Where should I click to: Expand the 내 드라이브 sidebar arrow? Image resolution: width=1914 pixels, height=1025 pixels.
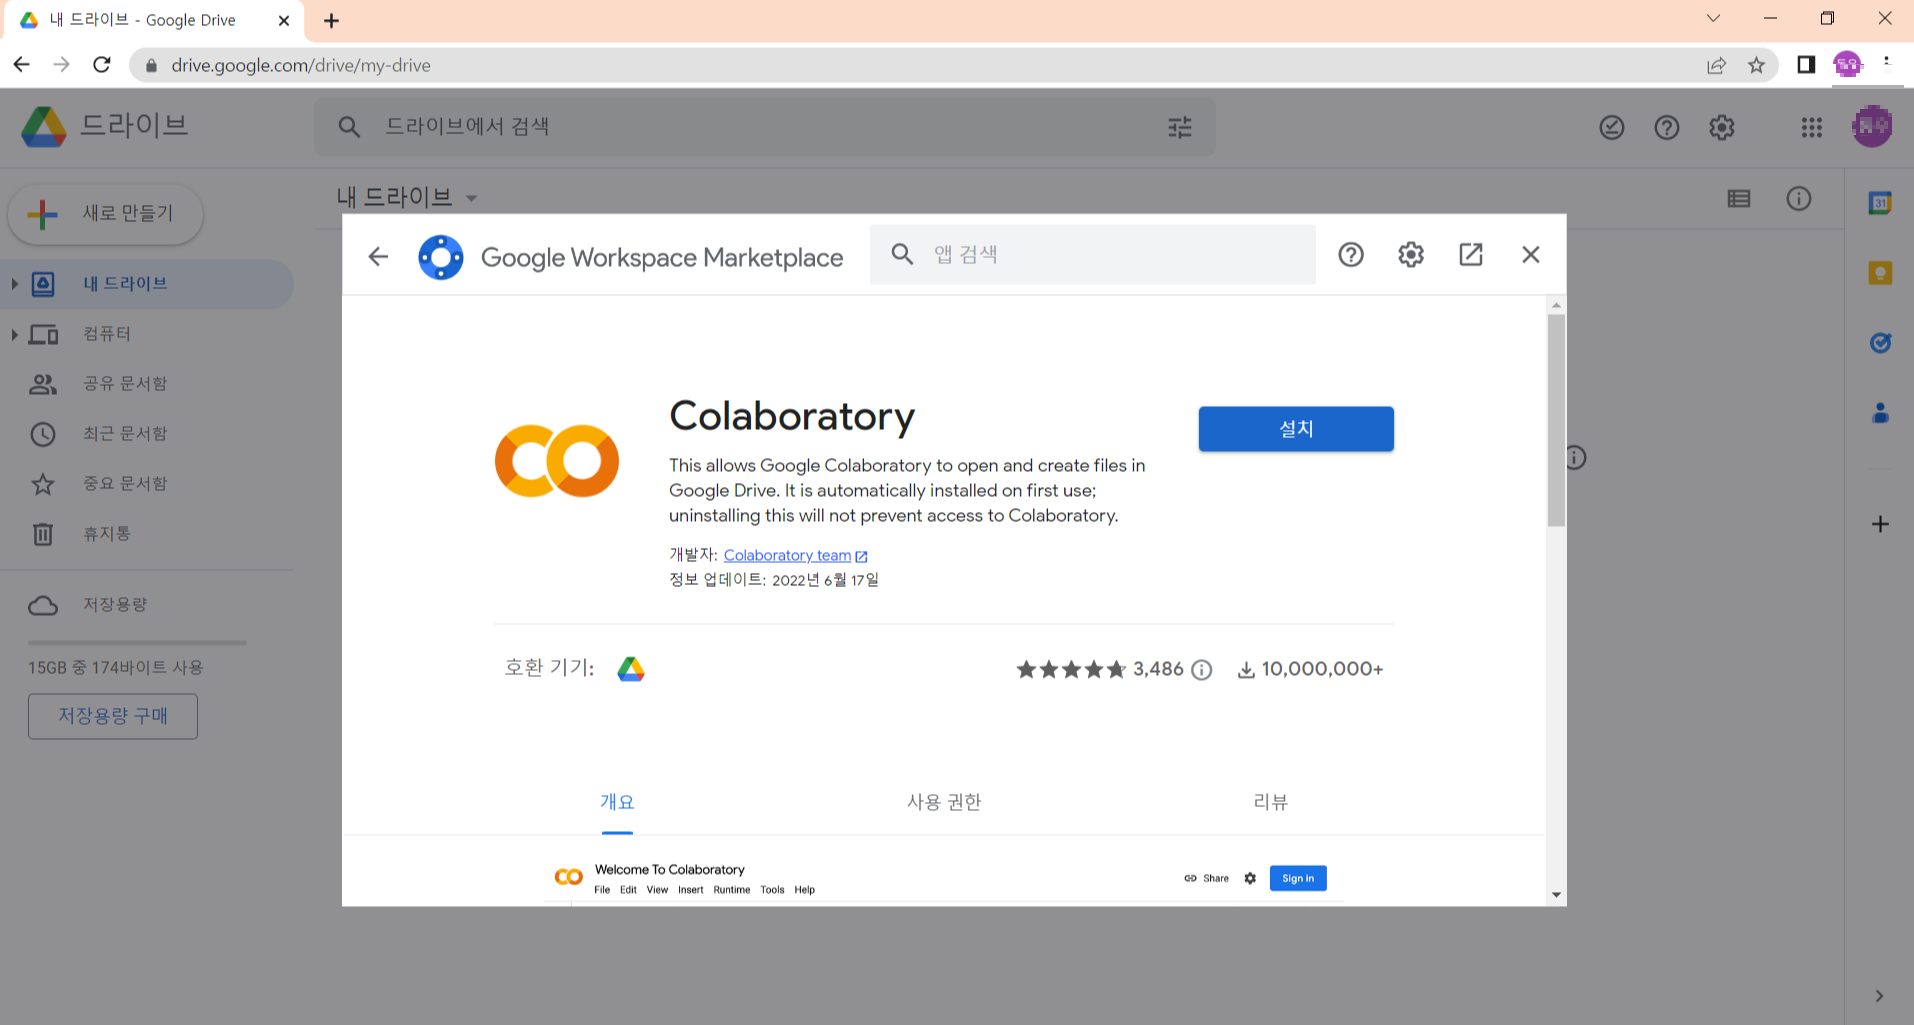[14, 284]
